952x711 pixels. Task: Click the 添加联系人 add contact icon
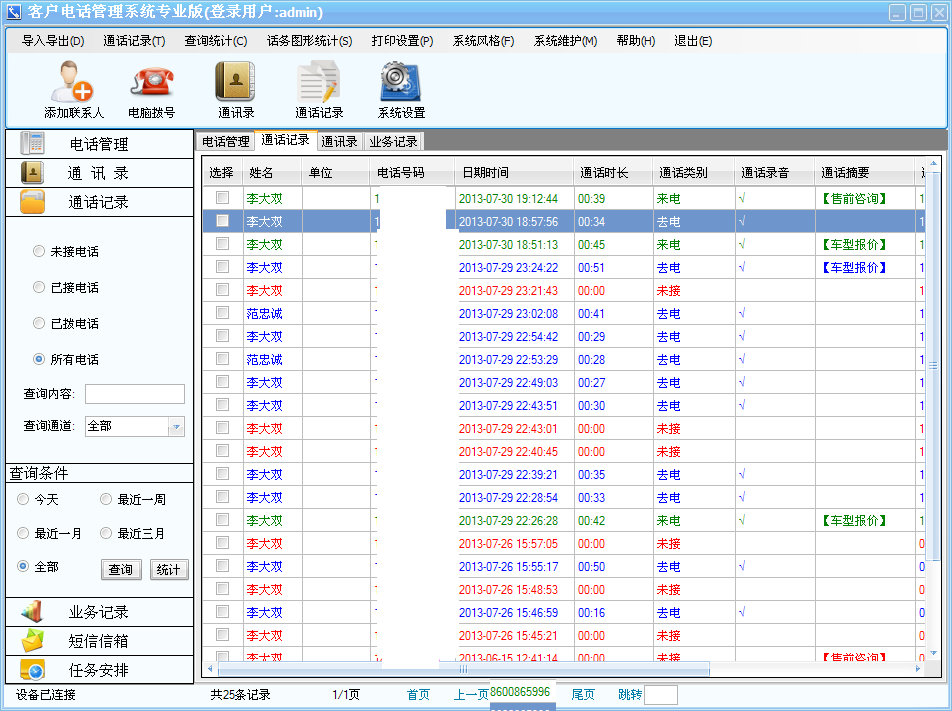(x=72, y=81)
